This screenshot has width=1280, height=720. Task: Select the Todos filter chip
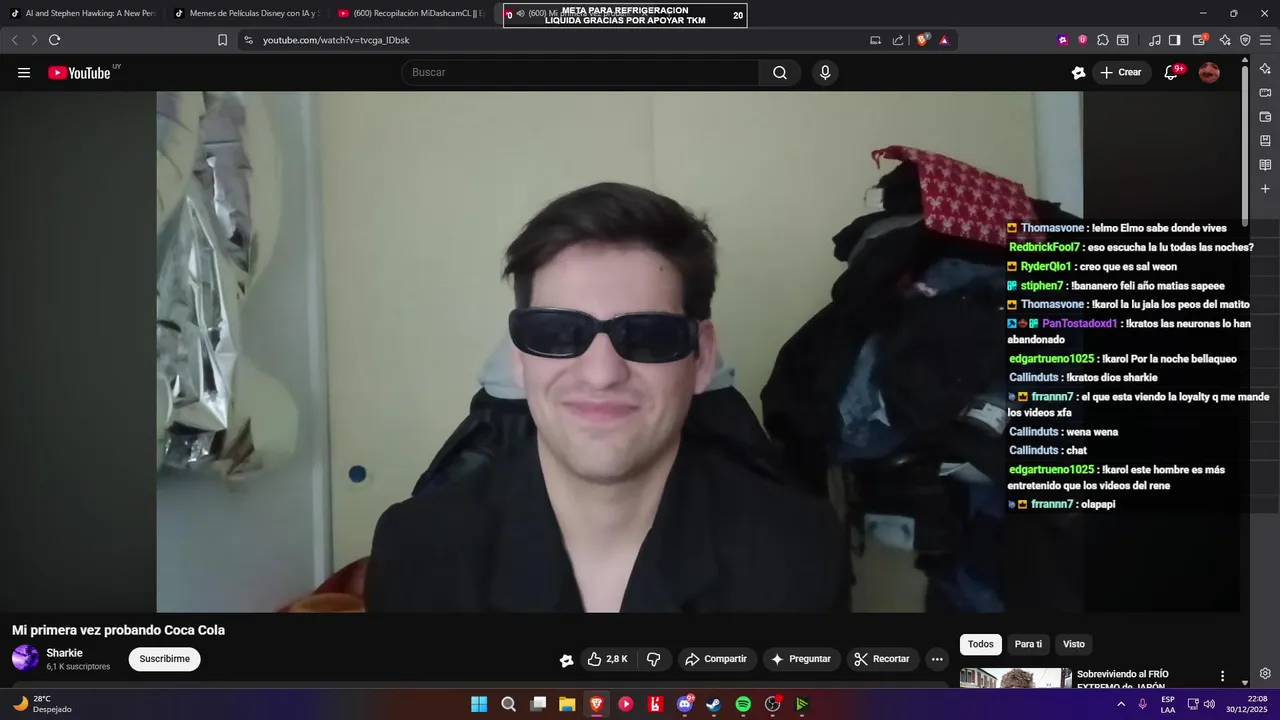[981, 644]
